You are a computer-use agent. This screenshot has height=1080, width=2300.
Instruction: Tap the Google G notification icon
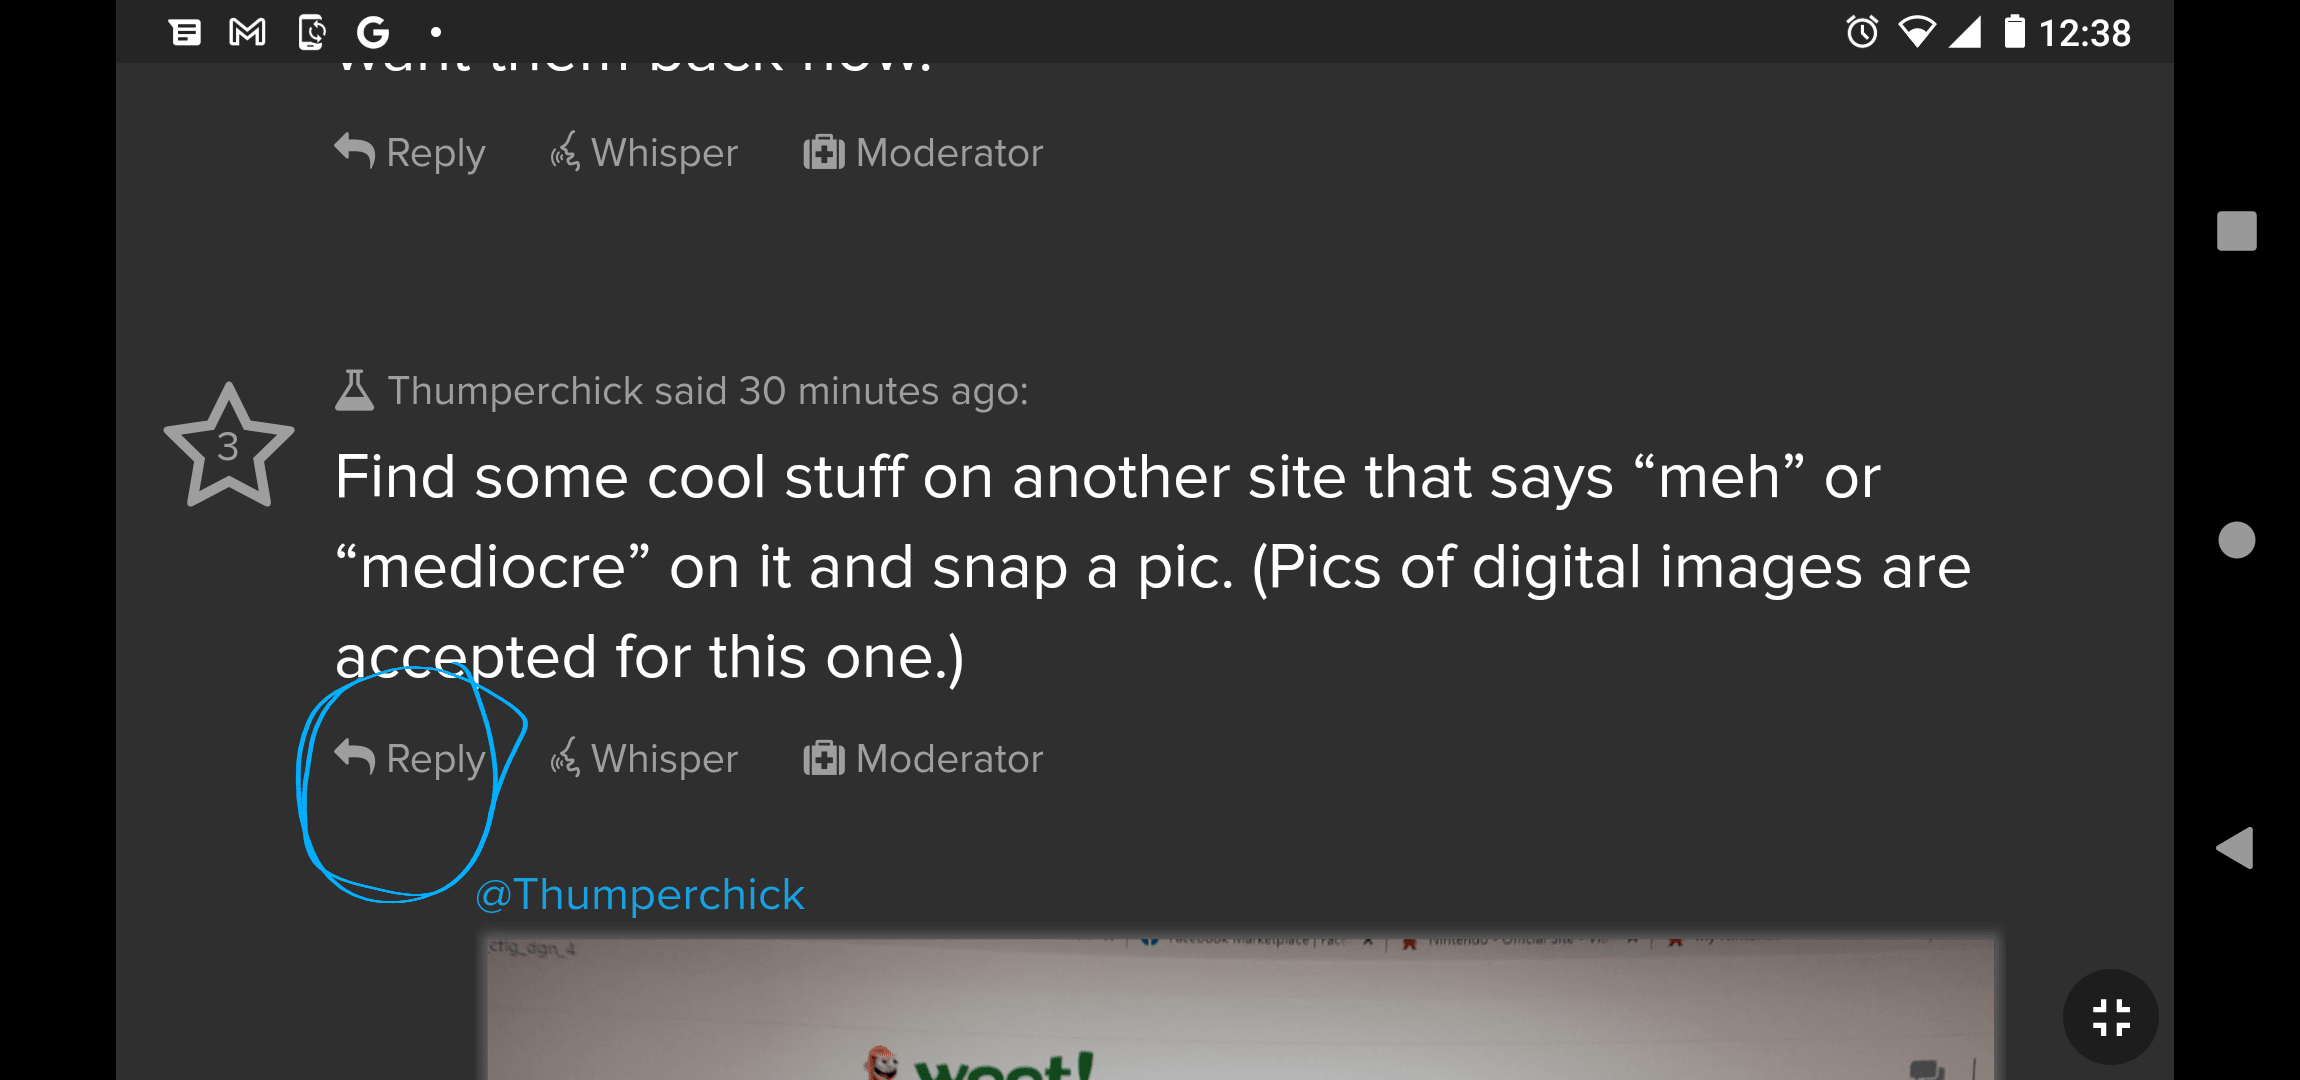point(373,33)
